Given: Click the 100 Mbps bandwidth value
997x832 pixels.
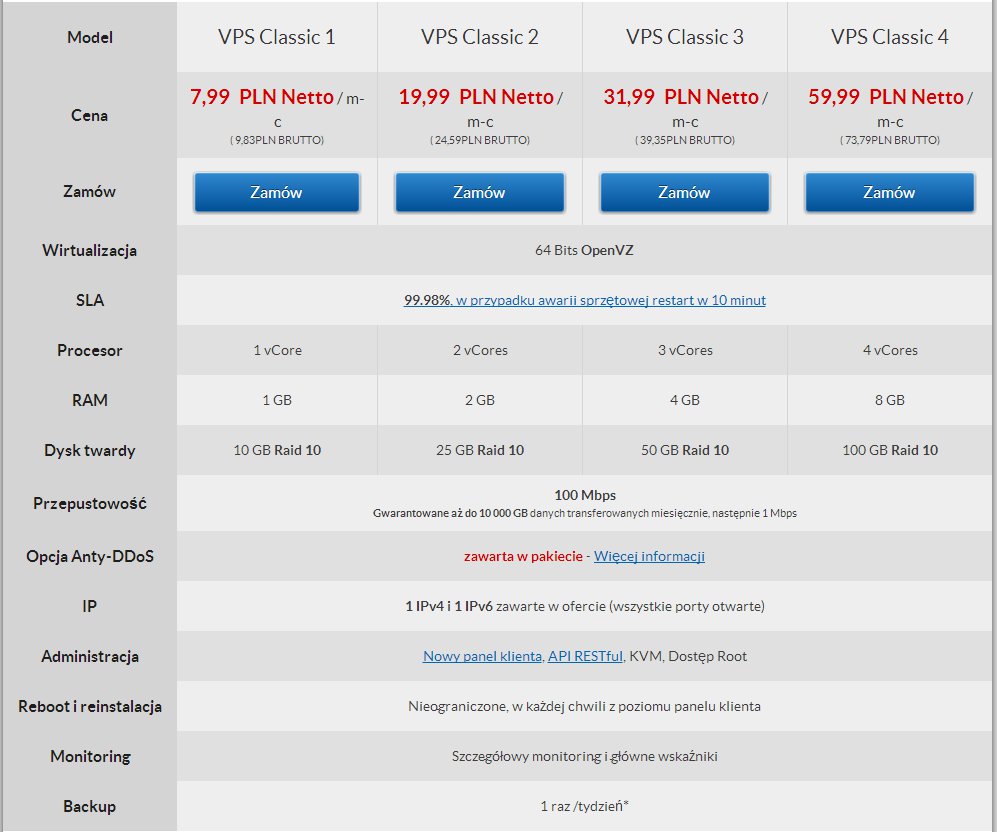Looking at the screenshot, I should (x=585, y=495).
